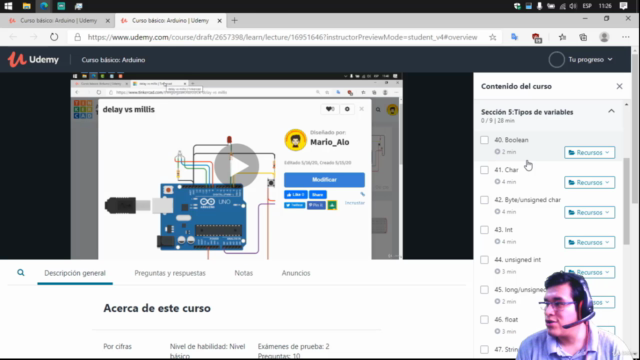Click the Mario_Alo avatar in video
Viewport: 640px width, 360px height.
click(296, 140)
